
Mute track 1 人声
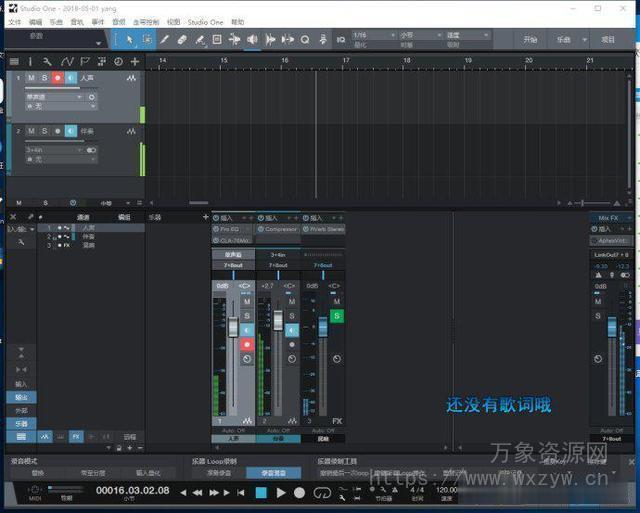[31, 78]
